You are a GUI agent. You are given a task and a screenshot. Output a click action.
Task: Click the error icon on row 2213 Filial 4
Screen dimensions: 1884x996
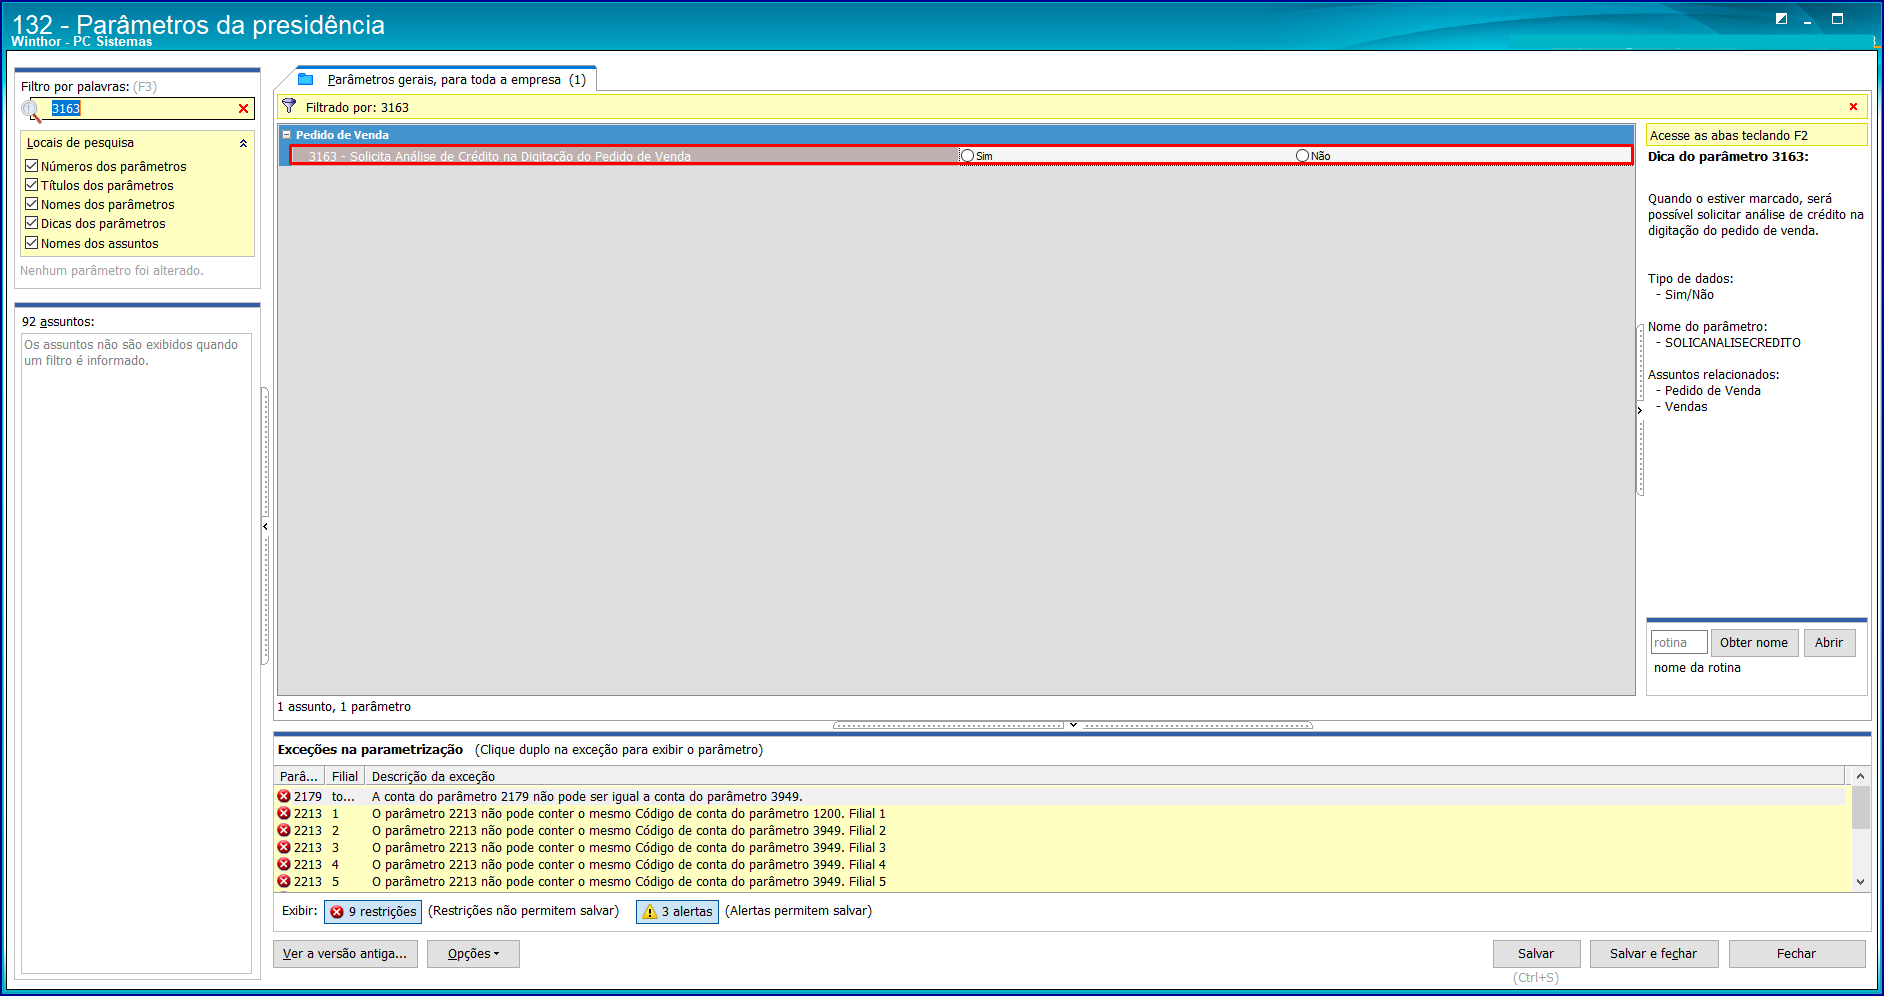(284, 865)
